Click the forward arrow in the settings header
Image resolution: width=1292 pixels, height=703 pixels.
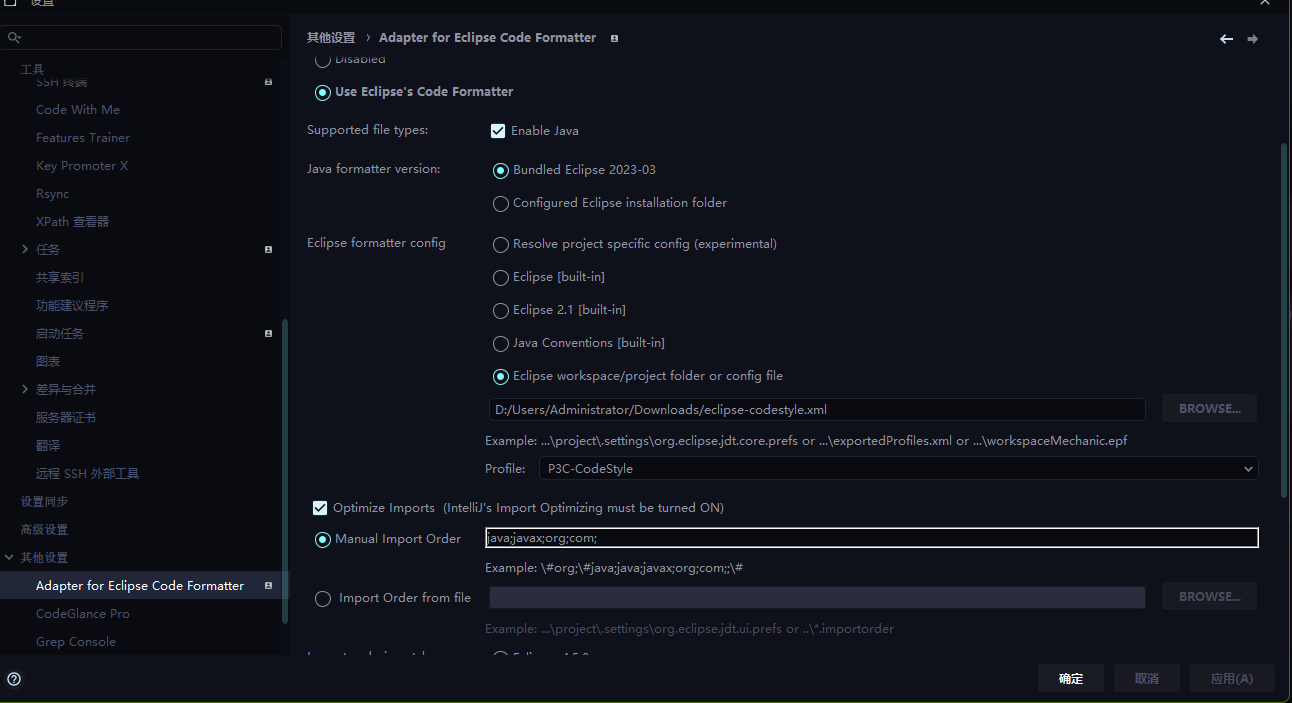pyautogui.click(x=1253, y=39)
